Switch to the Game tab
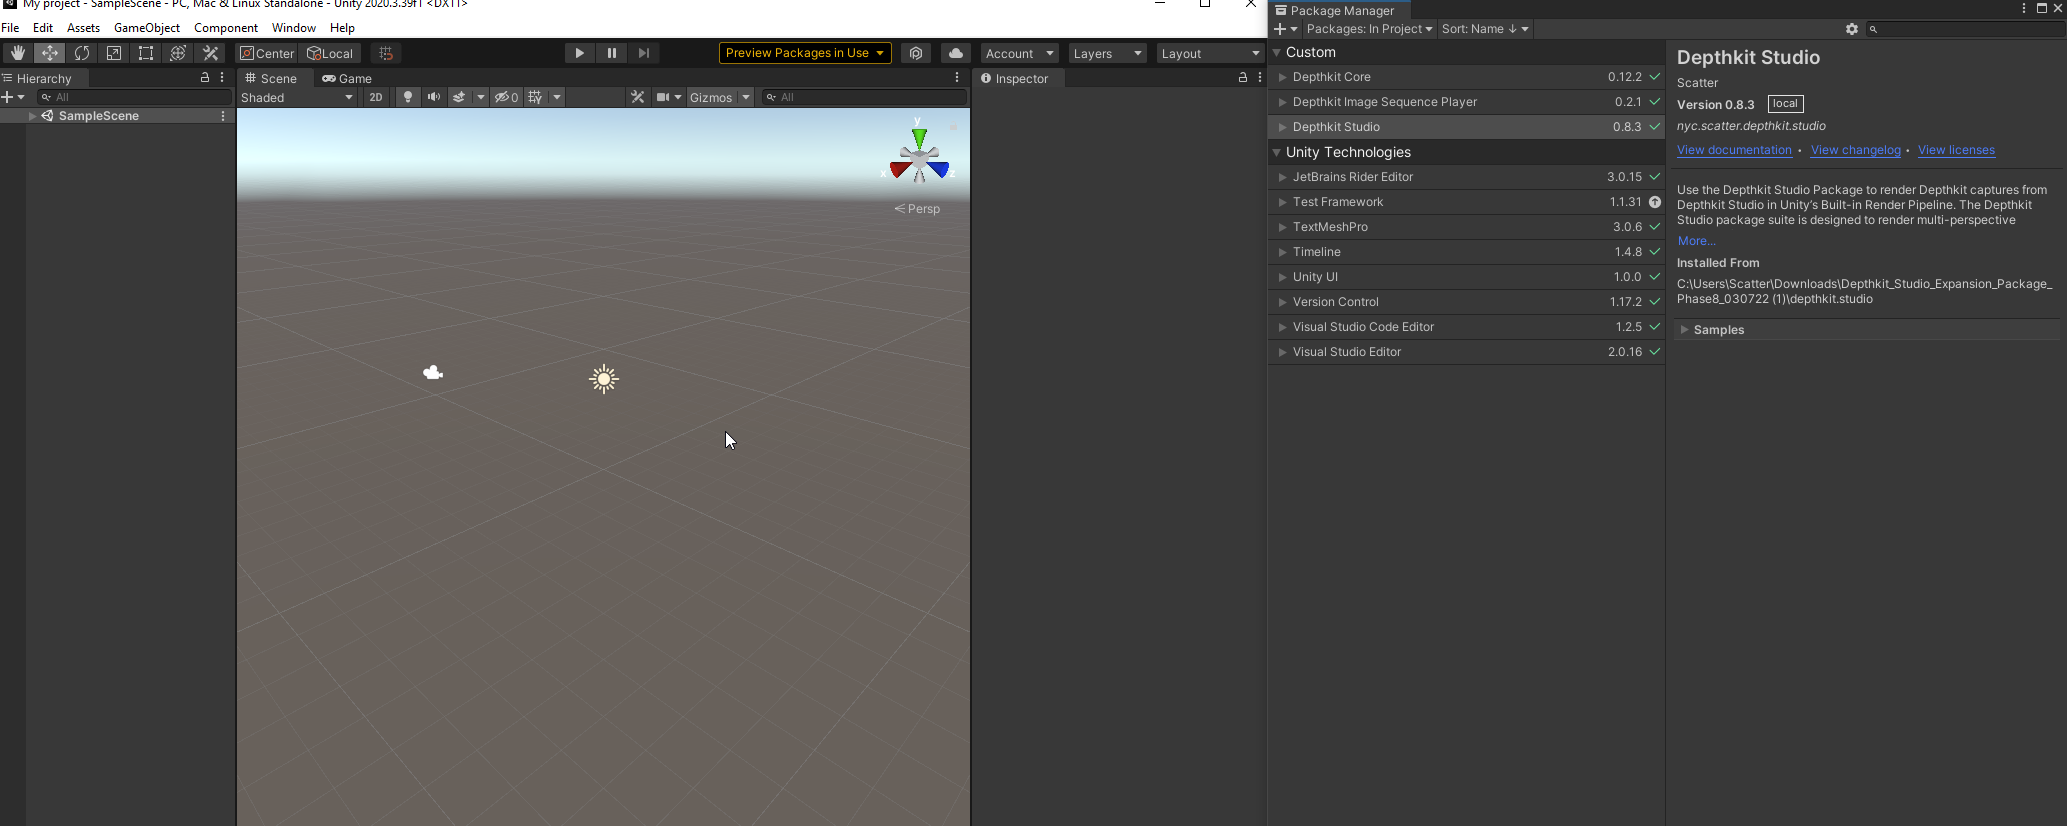 pos(347,78)
